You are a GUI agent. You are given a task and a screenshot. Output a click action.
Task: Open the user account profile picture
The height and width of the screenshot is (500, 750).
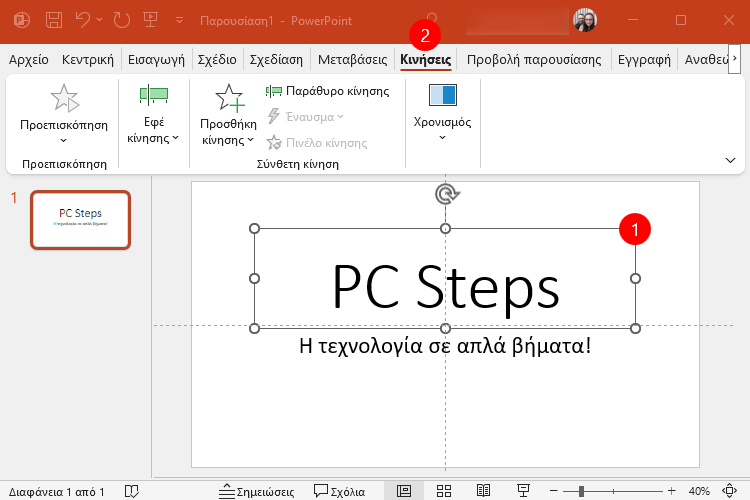coord(585,20)
